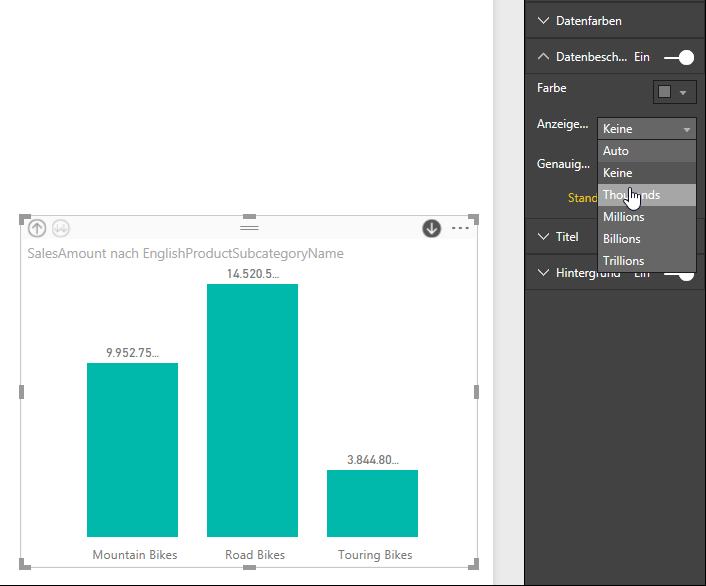
Task: Click the 14.520.5... data label
Action: 253,274
